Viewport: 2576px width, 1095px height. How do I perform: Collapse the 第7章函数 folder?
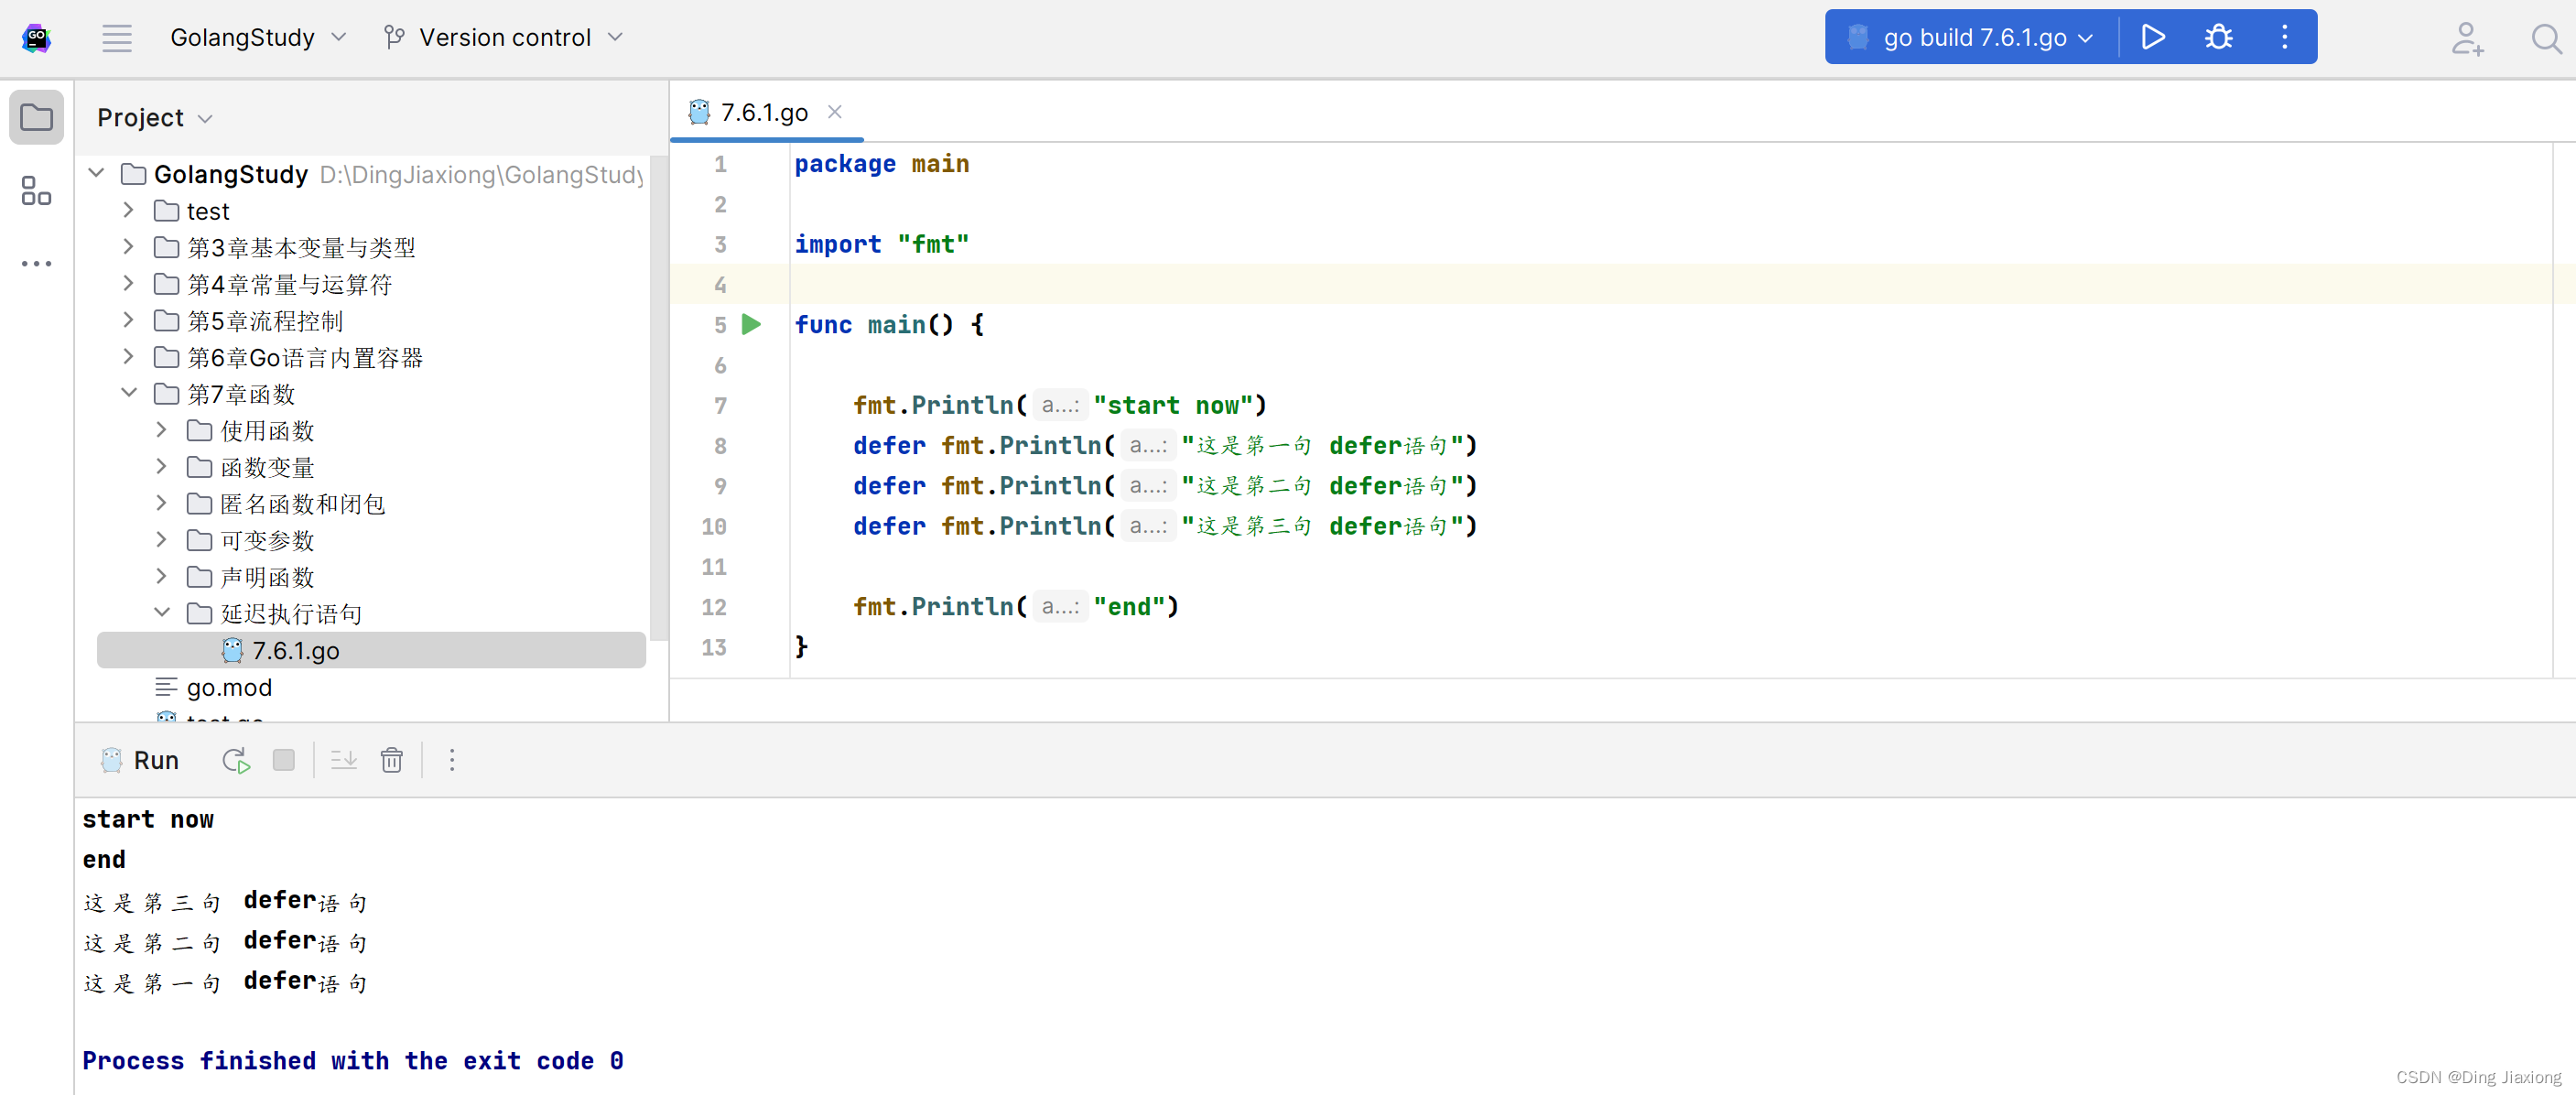click(129, 393)
